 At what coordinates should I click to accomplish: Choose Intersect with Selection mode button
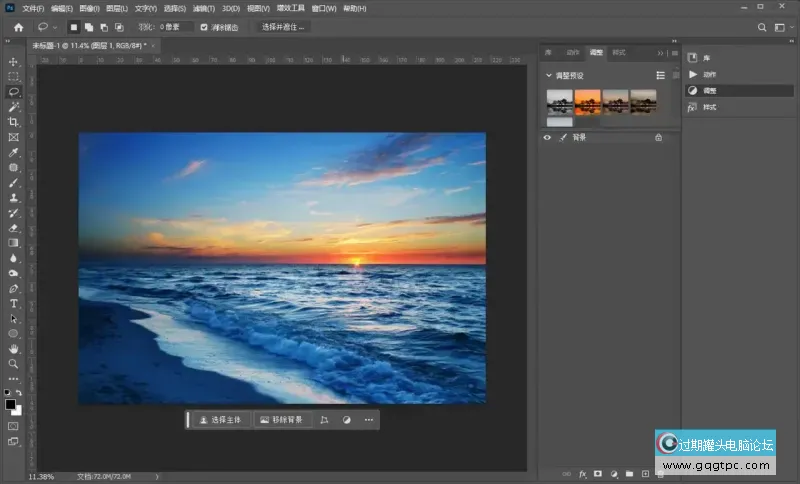119,27
